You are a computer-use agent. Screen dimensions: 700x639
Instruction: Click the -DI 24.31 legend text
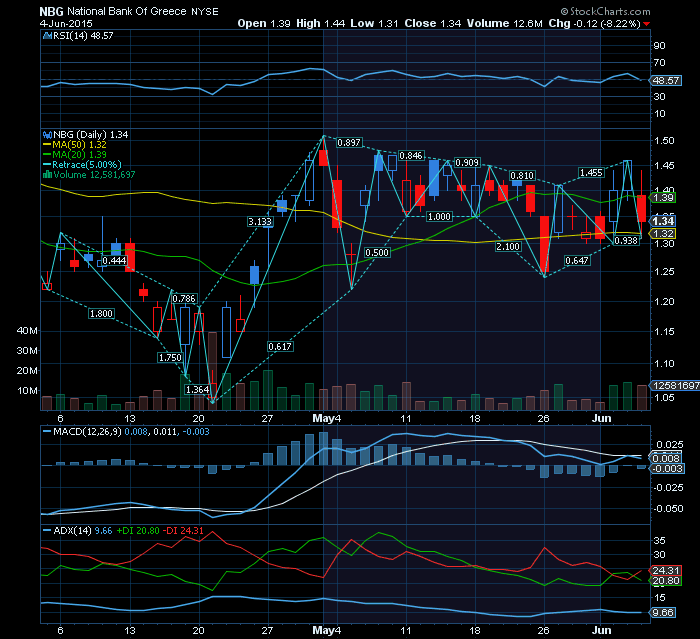pyautogui.click(x=183, y=530)
